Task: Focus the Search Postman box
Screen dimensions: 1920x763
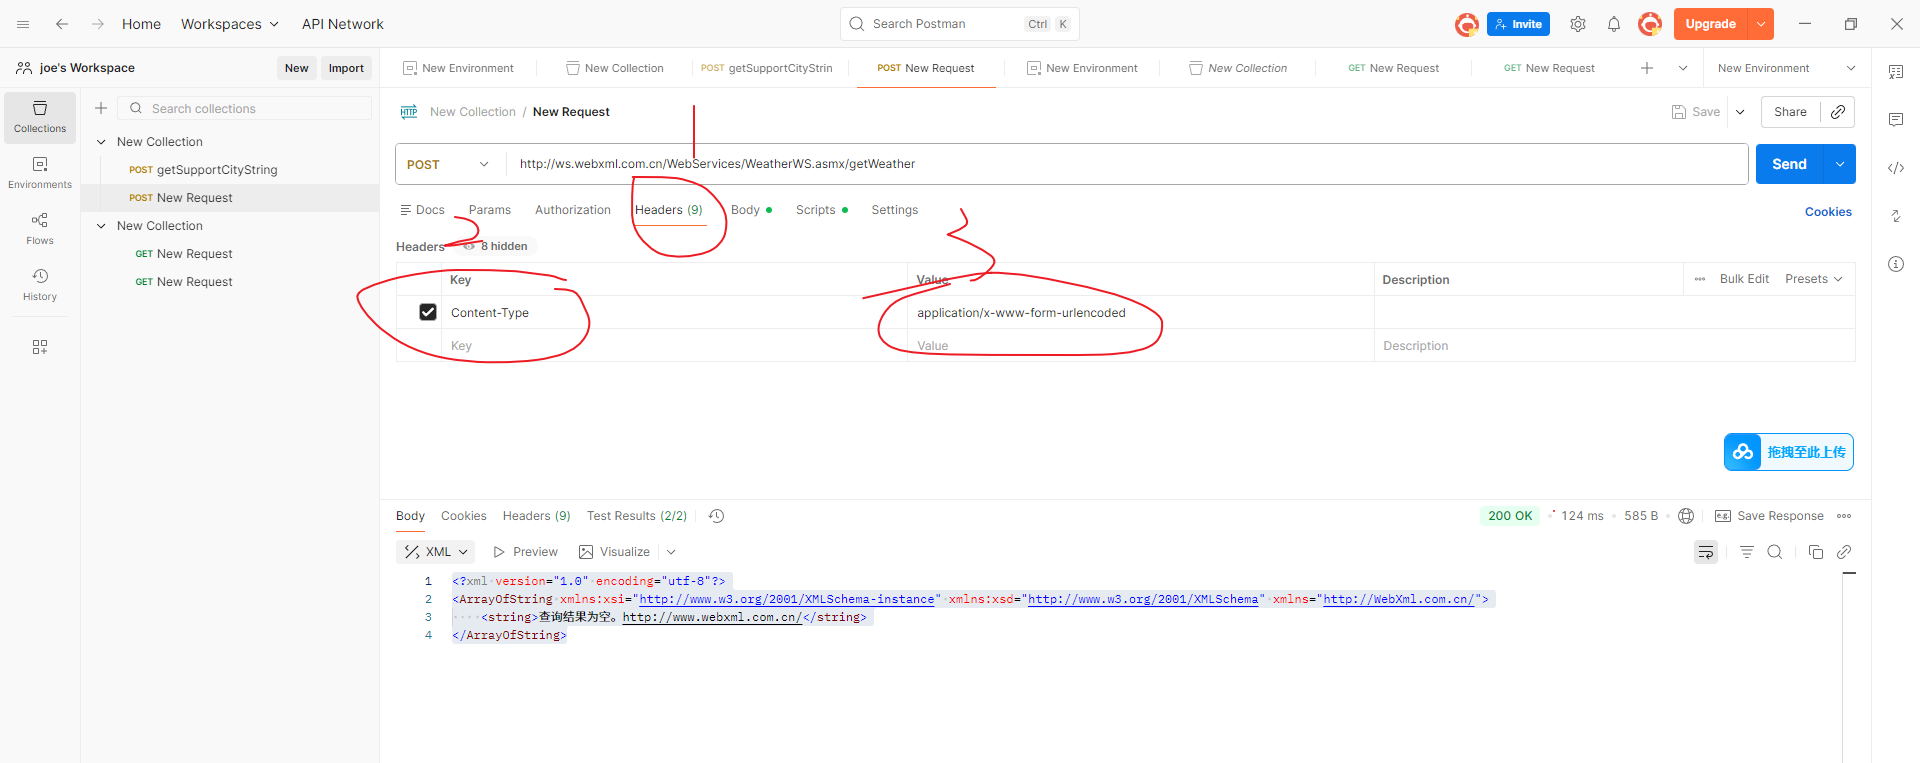Action: tap(960, 24)
